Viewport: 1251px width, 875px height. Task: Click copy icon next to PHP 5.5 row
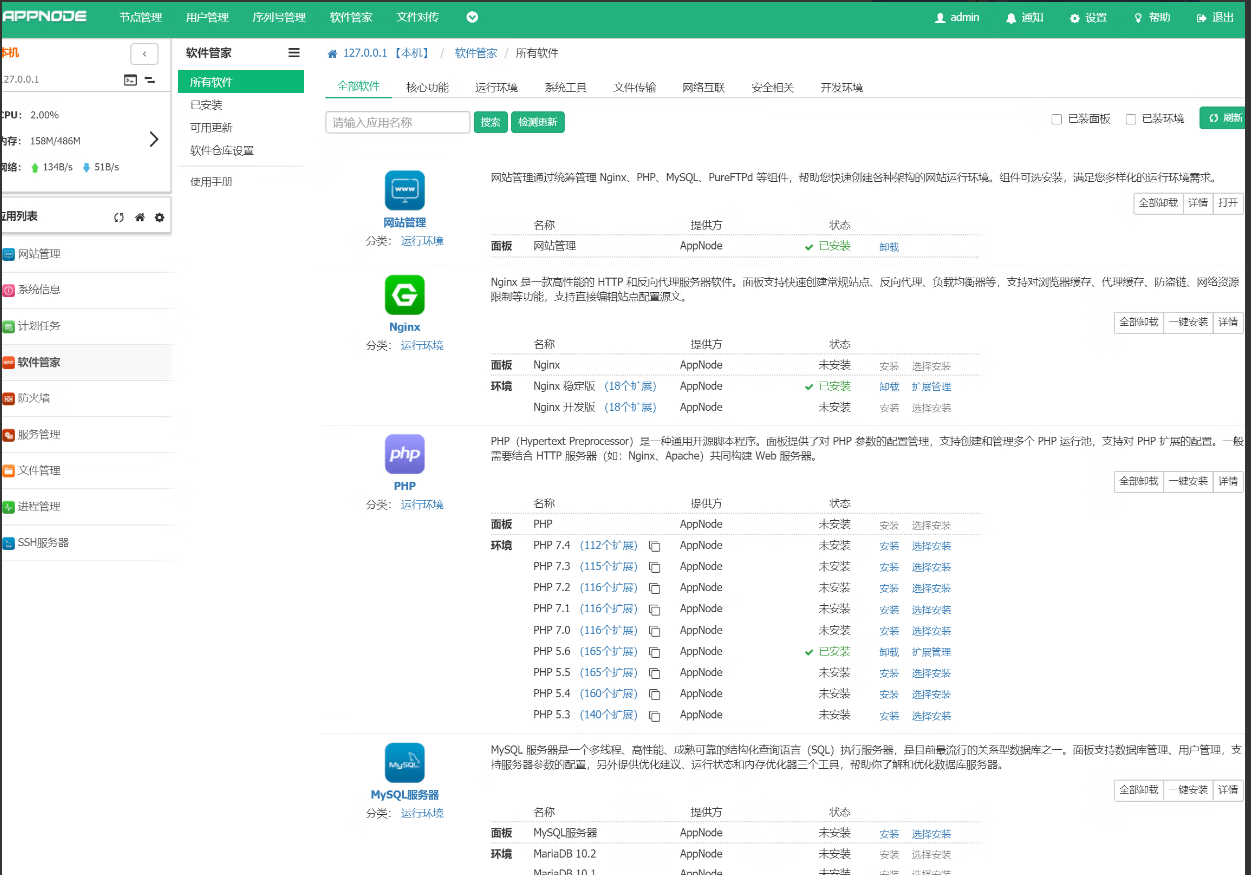pos(655,673)
